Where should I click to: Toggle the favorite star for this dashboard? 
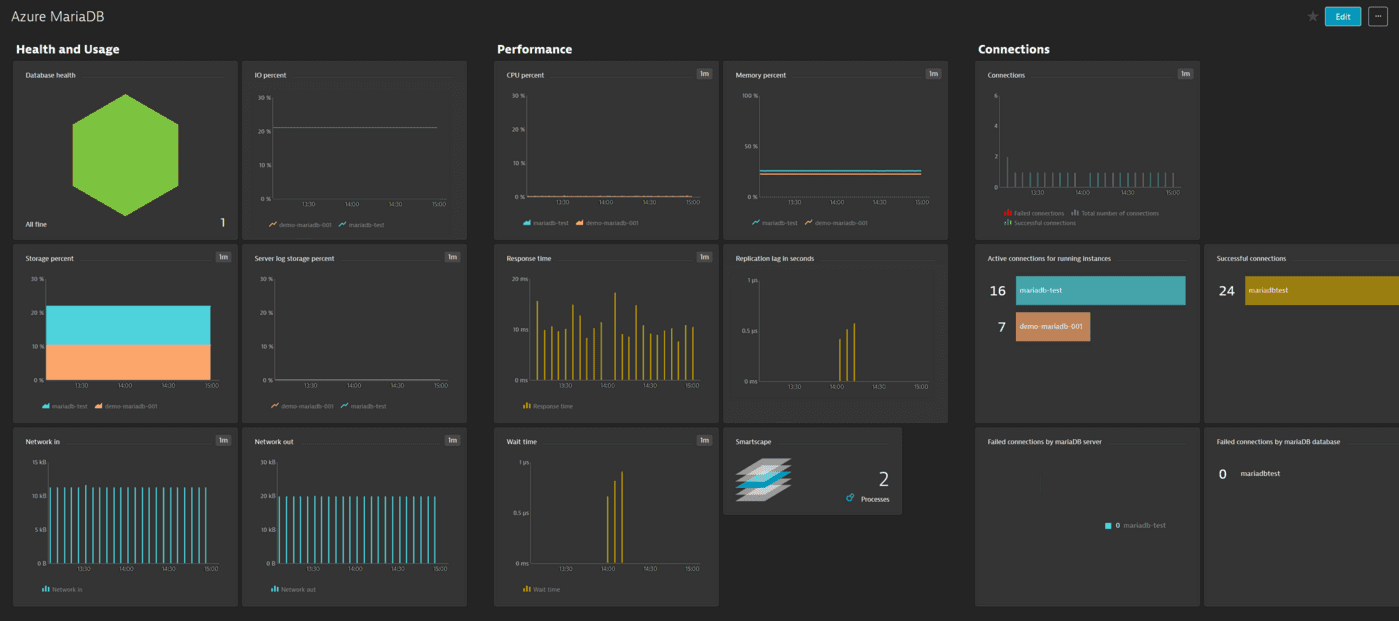(x=1312, y=16)
